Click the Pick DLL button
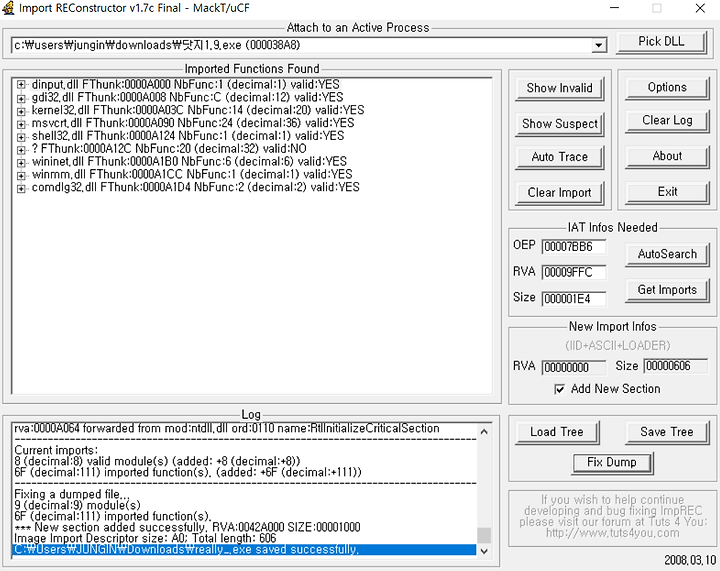The height and width of the screenshot is (571, 720). [661, 42]
